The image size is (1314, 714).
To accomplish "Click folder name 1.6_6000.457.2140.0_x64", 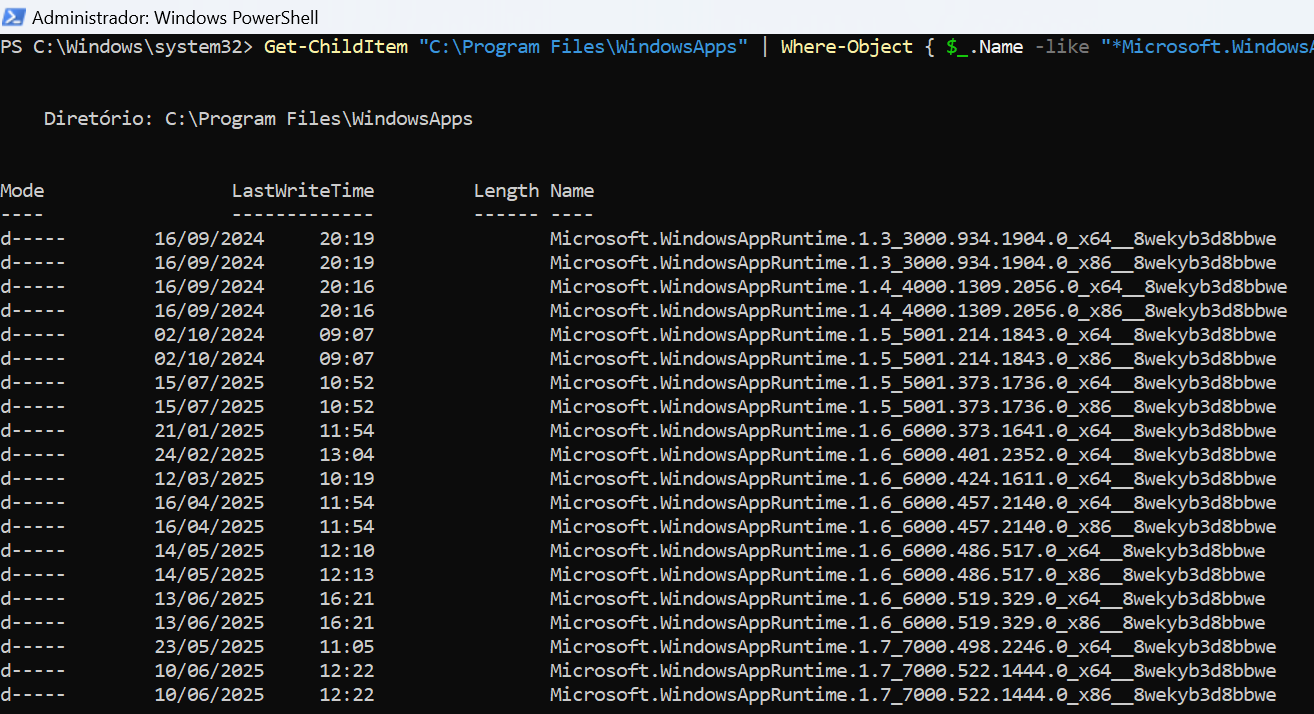I will pyautogui.click(x=913, y=503).
